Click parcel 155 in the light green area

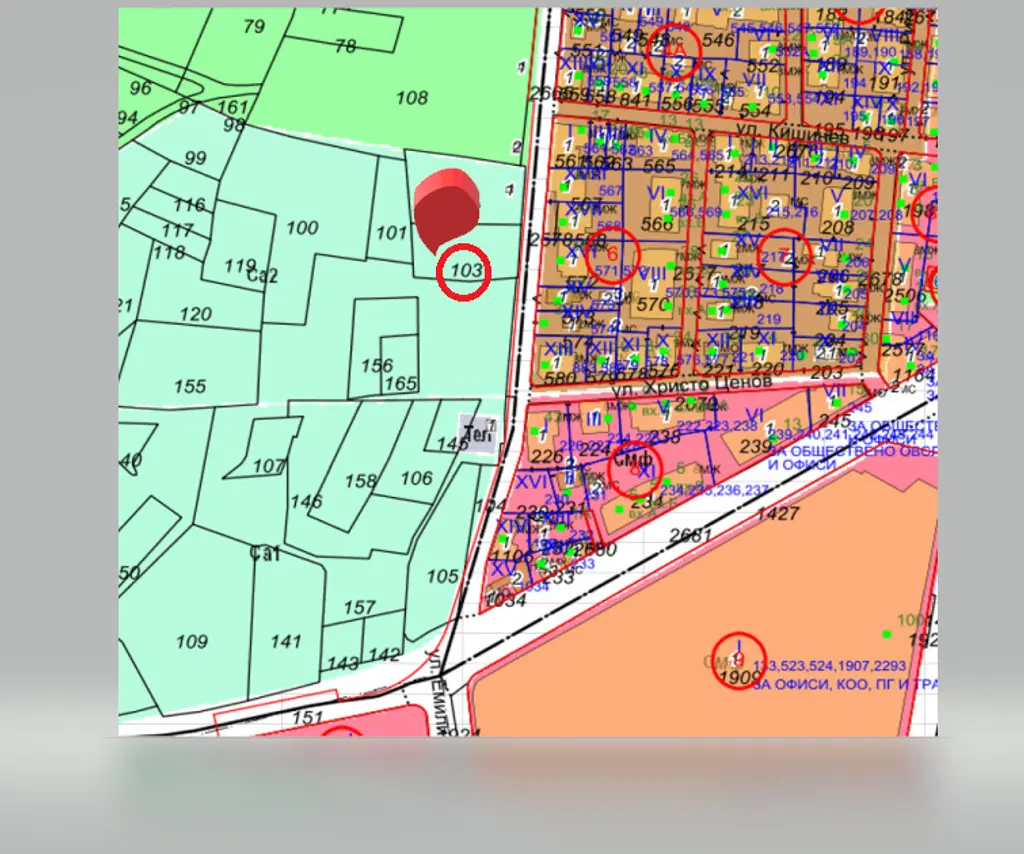coord(190,387)
